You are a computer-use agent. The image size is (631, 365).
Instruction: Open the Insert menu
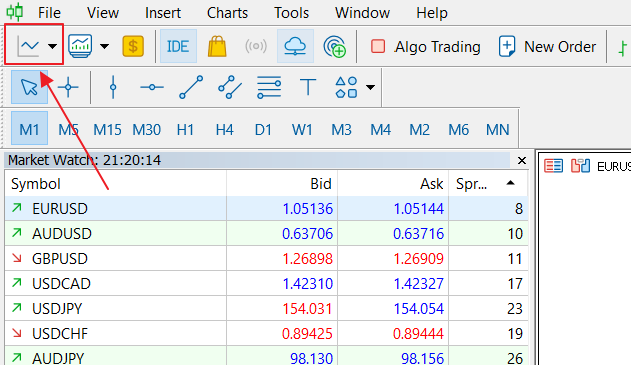163,13
